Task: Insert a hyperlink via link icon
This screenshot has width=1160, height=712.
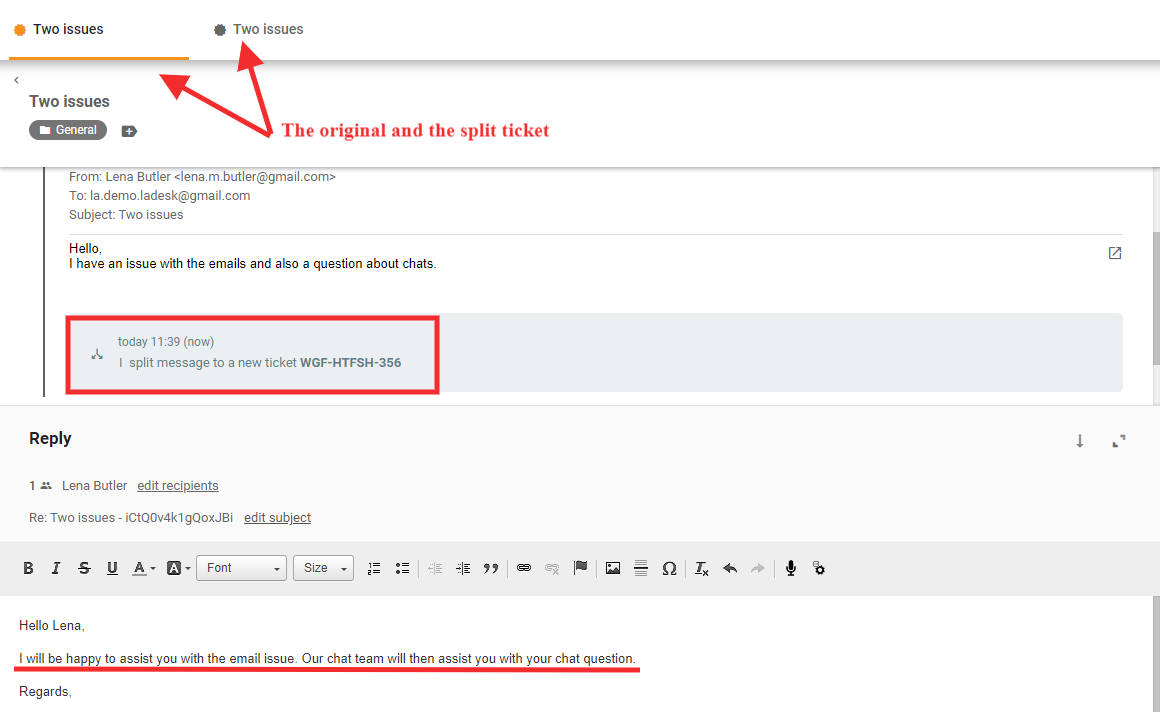Action: tap(523, 568)
